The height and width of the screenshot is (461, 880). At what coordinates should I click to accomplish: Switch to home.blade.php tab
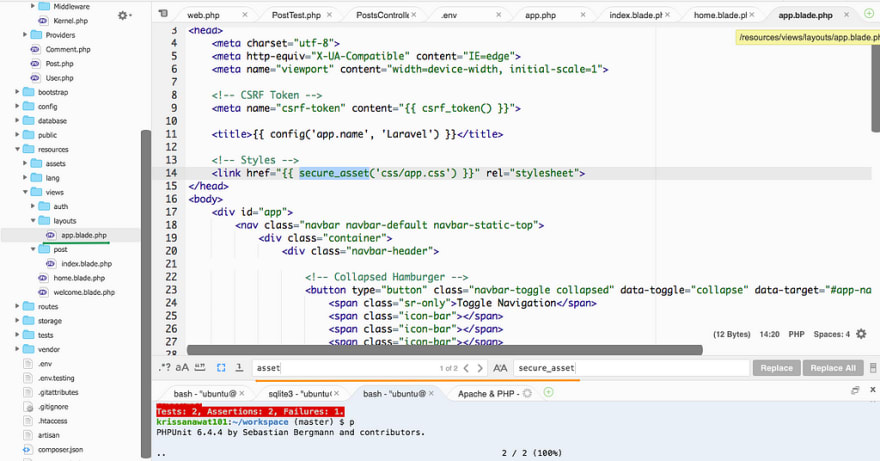(721, 15)
